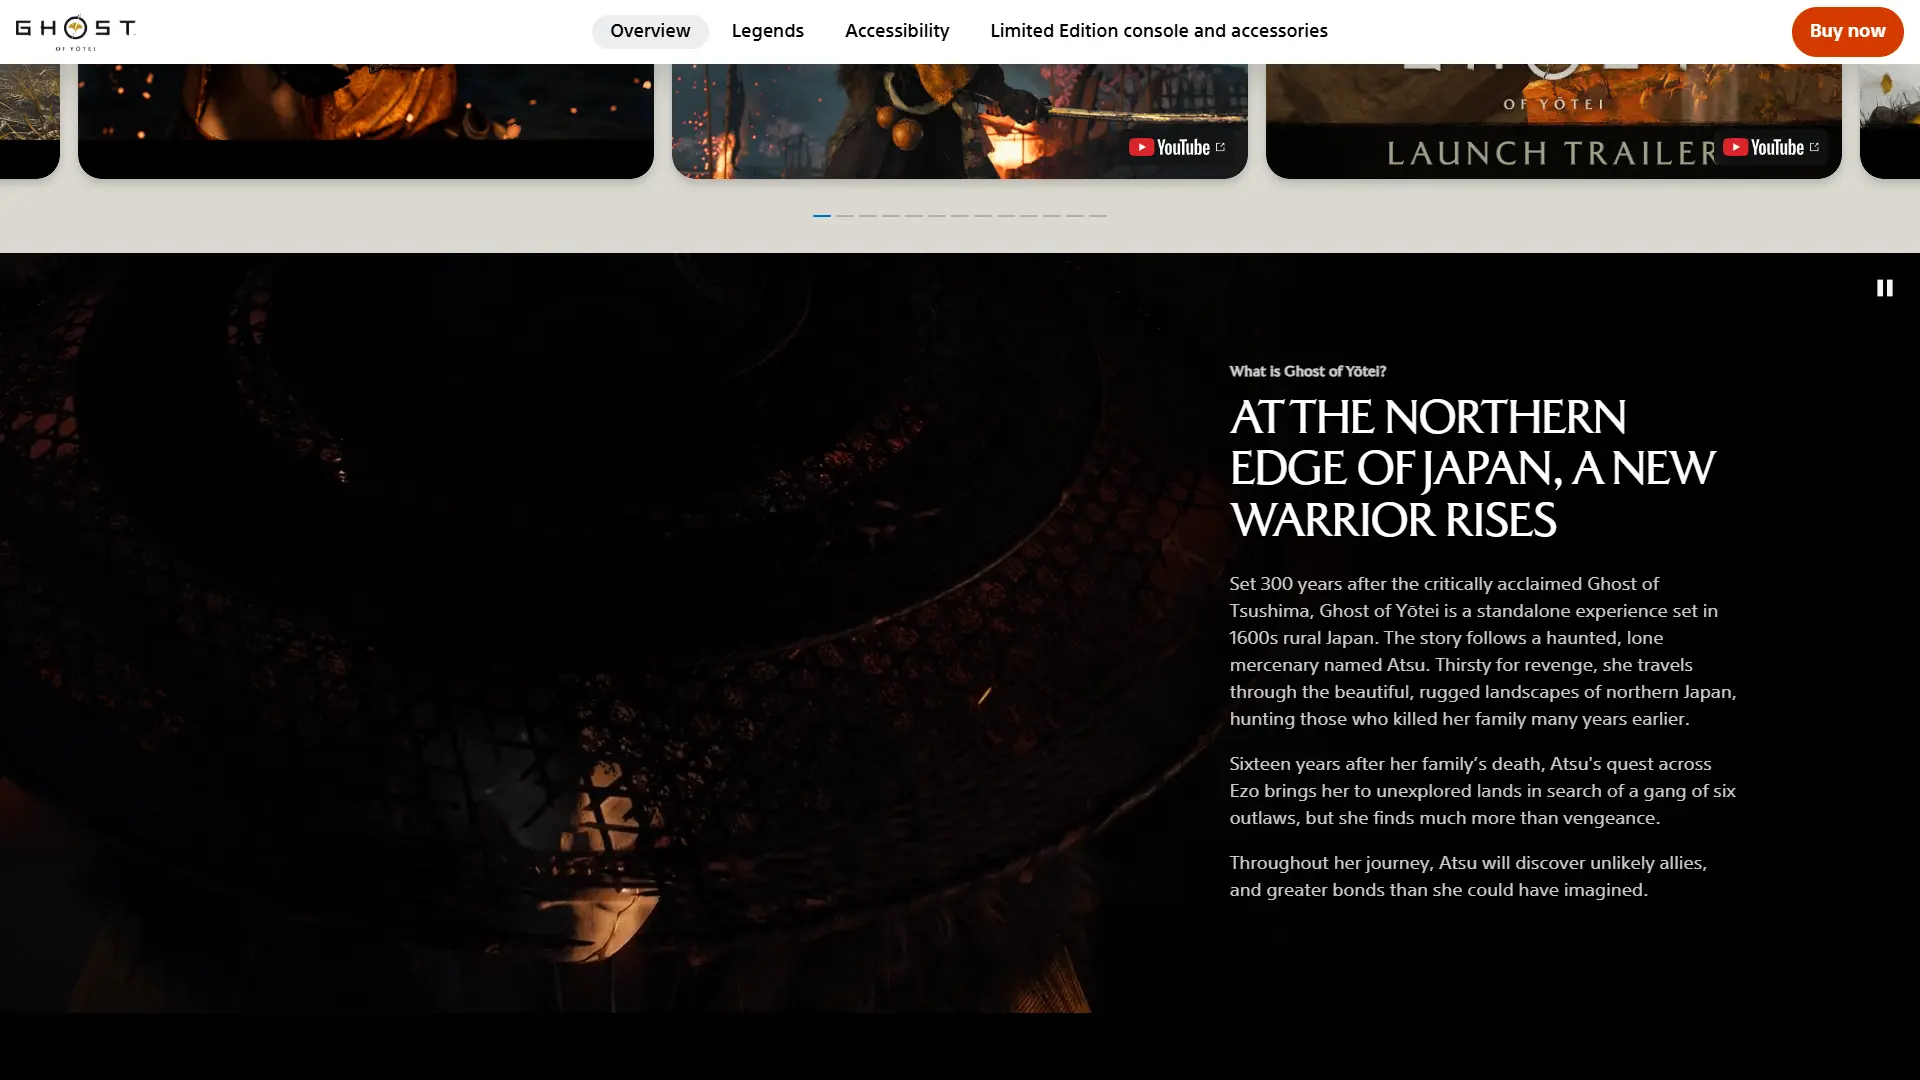Viewport: 1920px width, 1080px height.
Task: Go to the Accessibility section
Action: 896,31
